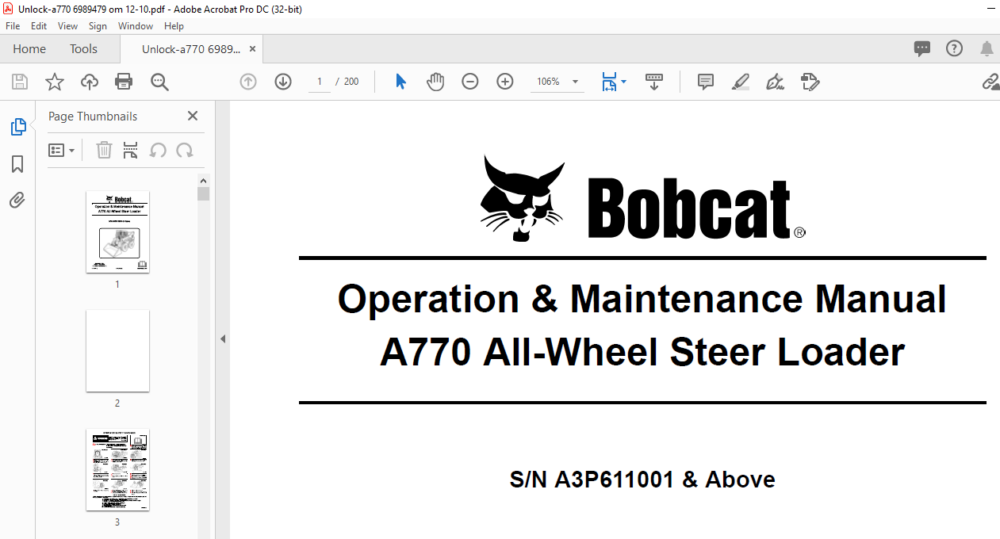1000x539 pixels.
Task: Open the Help menu
Action: coord(174,26)
